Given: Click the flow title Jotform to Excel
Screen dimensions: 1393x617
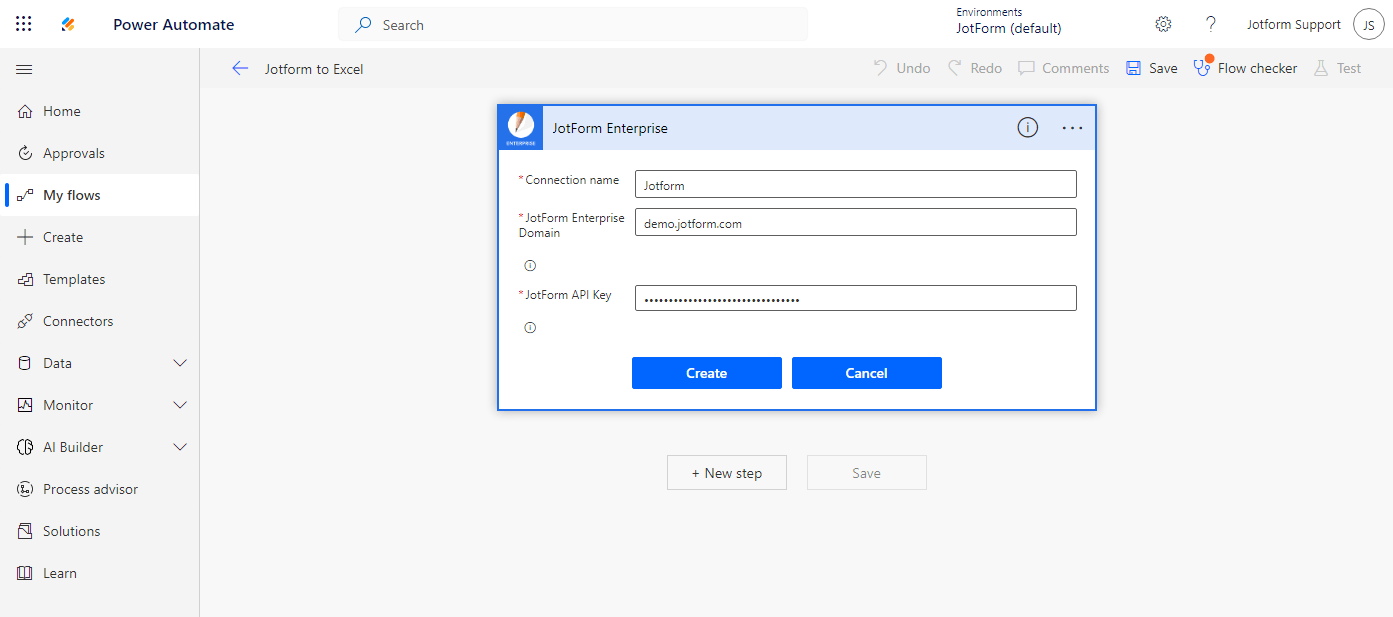Looking at the screenshot, I should [x=314, y=69].
